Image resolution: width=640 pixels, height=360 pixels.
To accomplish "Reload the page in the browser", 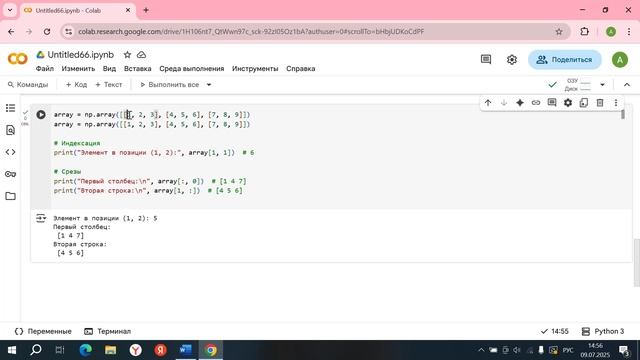I will coord(47,31).
